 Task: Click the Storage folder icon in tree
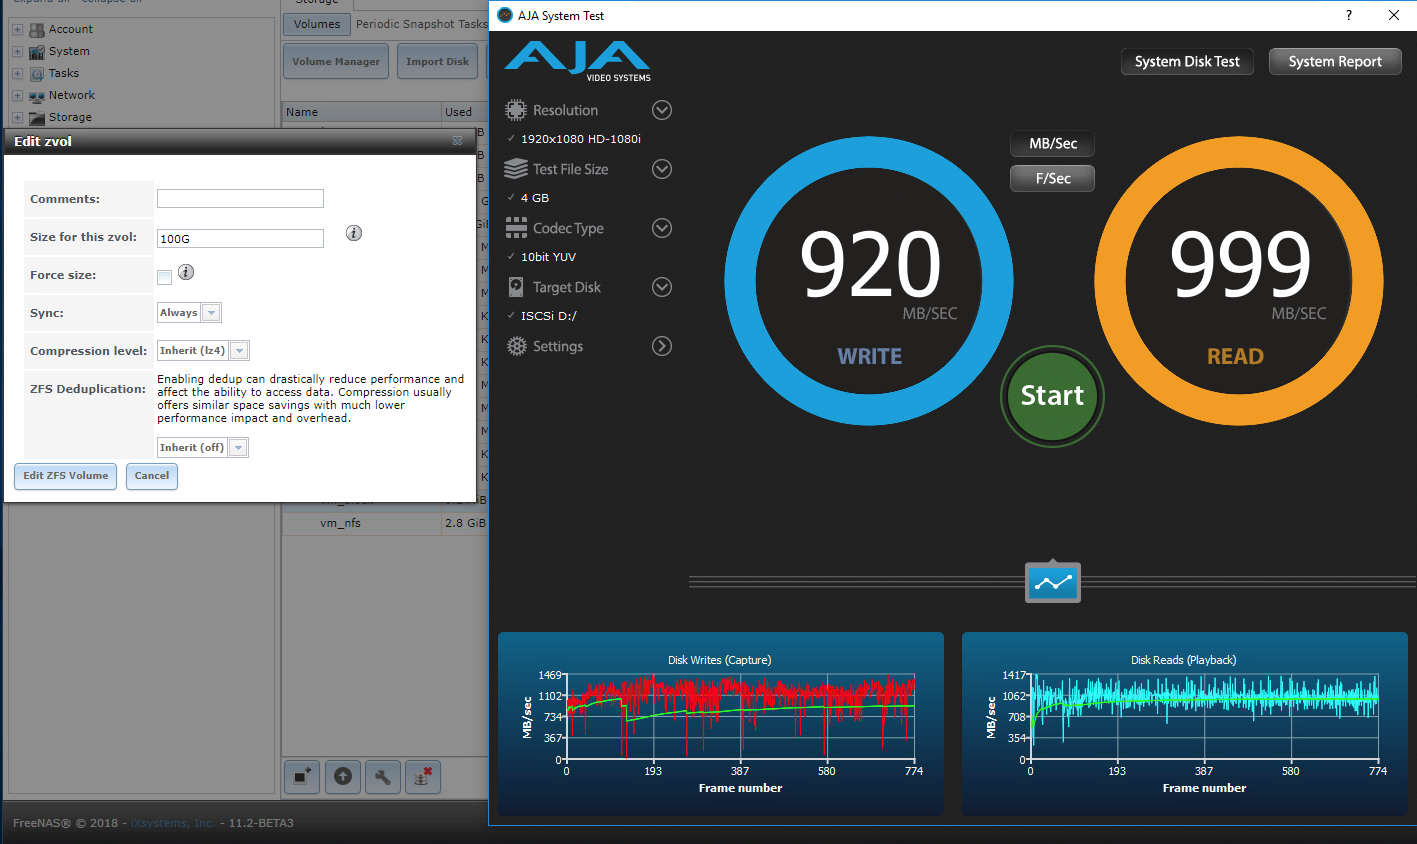[37, 118]
